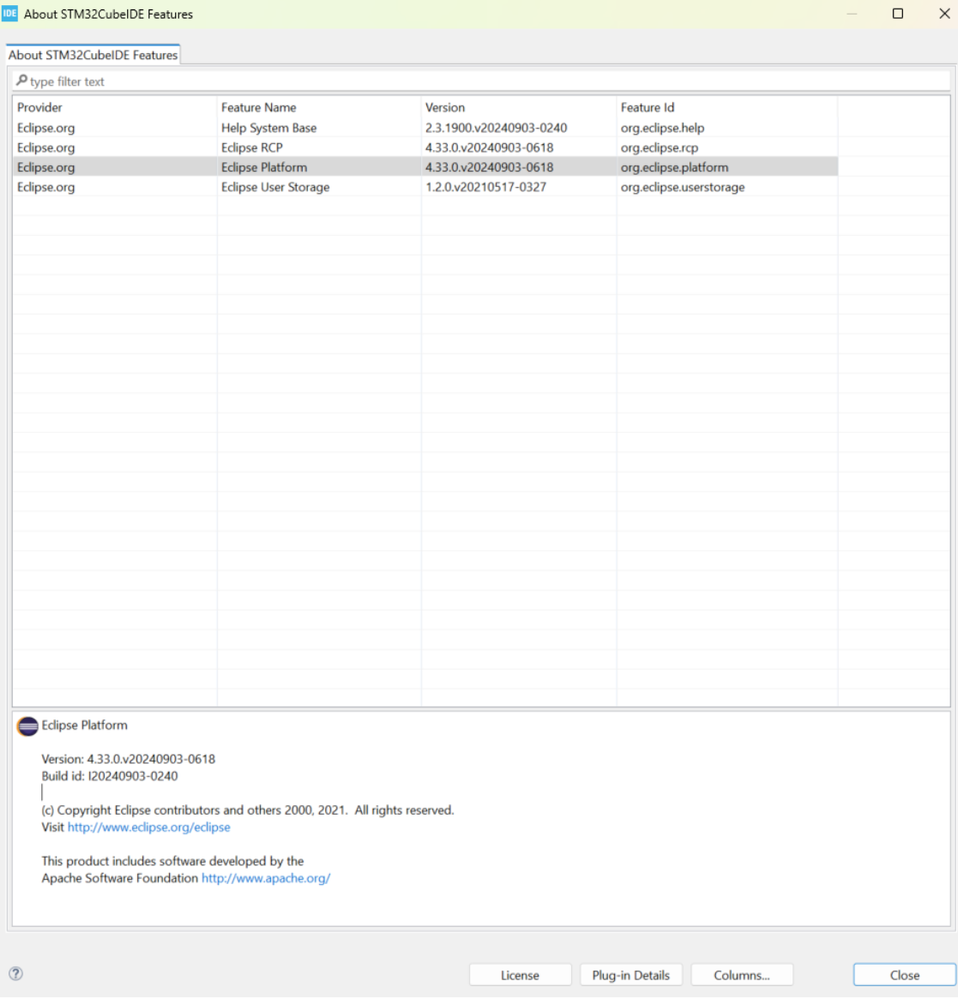Viewport: 958px width, 999px height.
Task: Click Eclipse.org provider in Eclipse RCP row
Action: pyautogui.click(x=46, y=147)
